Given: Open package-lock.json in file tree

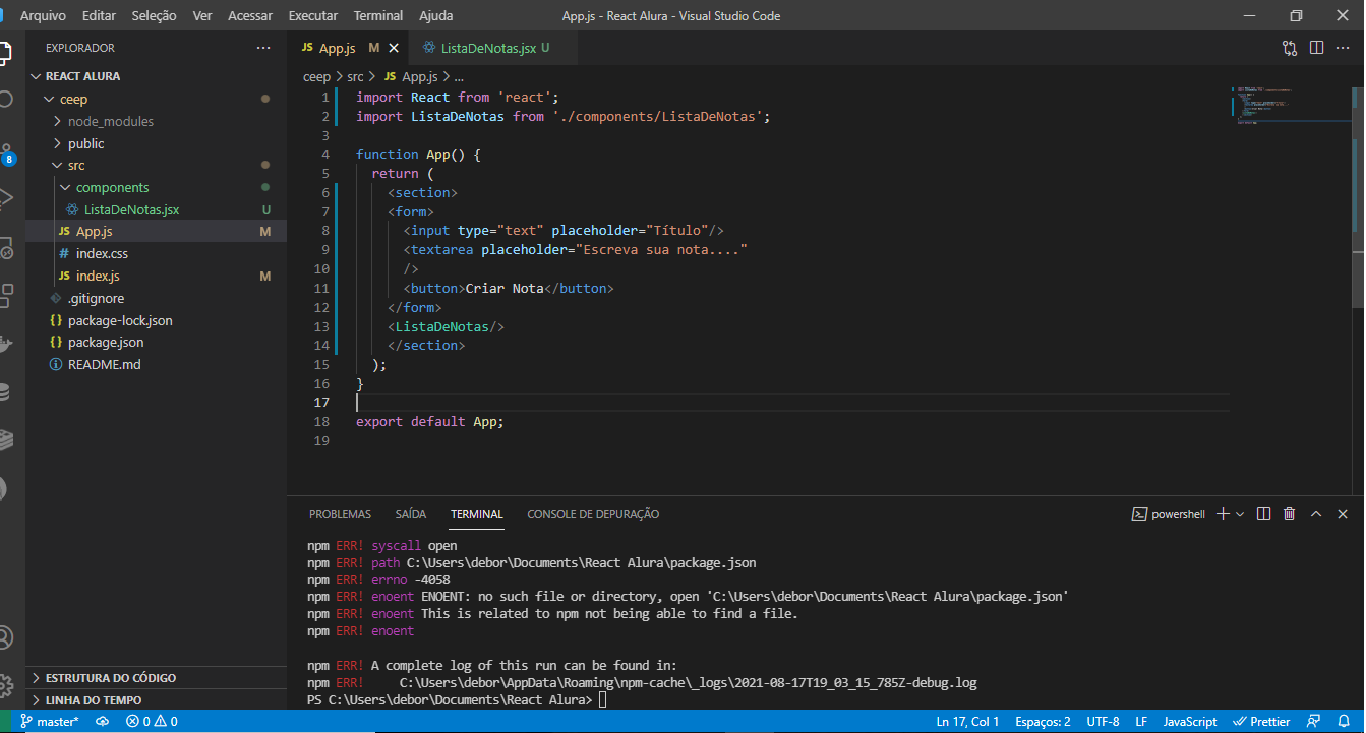Looking at the screenshot, I should pyautogui.click(x=155, y=320).
